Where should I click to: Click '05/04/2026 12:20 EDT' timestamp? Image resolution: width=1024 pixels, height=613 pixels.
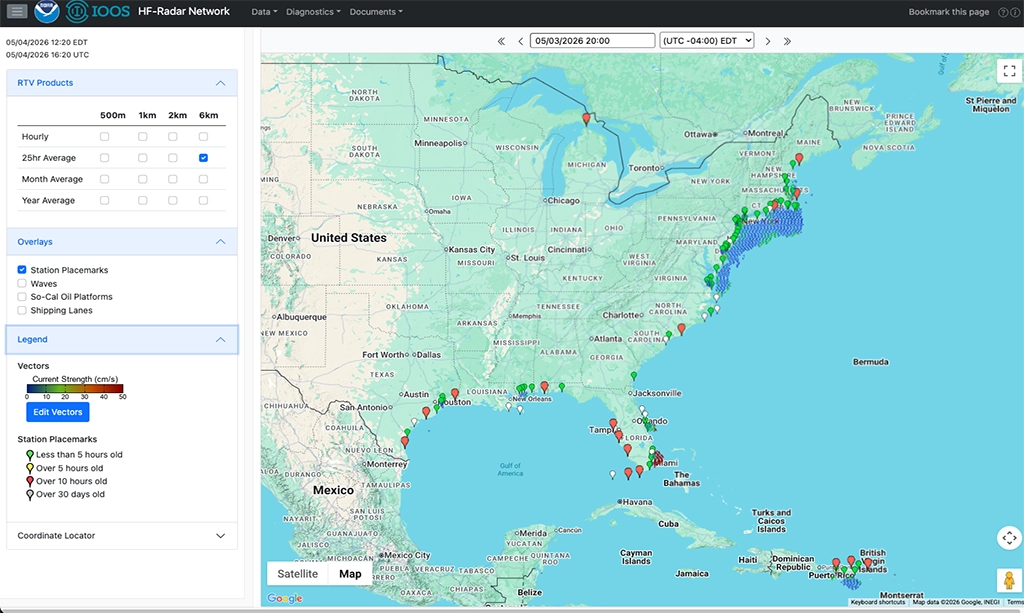click(47, 42)
